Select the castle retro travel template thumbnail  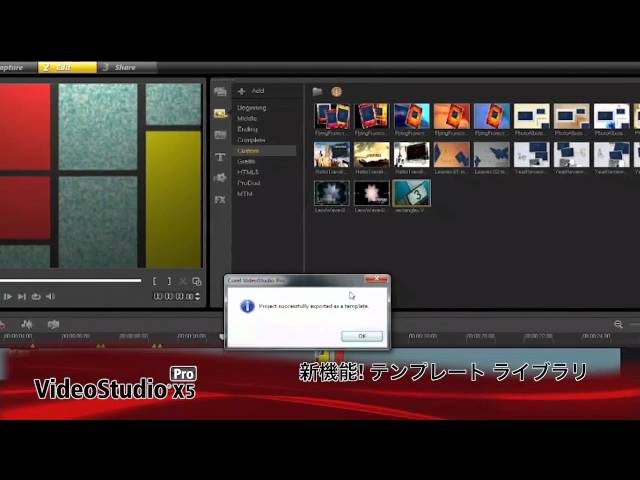click(x=332, y=155)
